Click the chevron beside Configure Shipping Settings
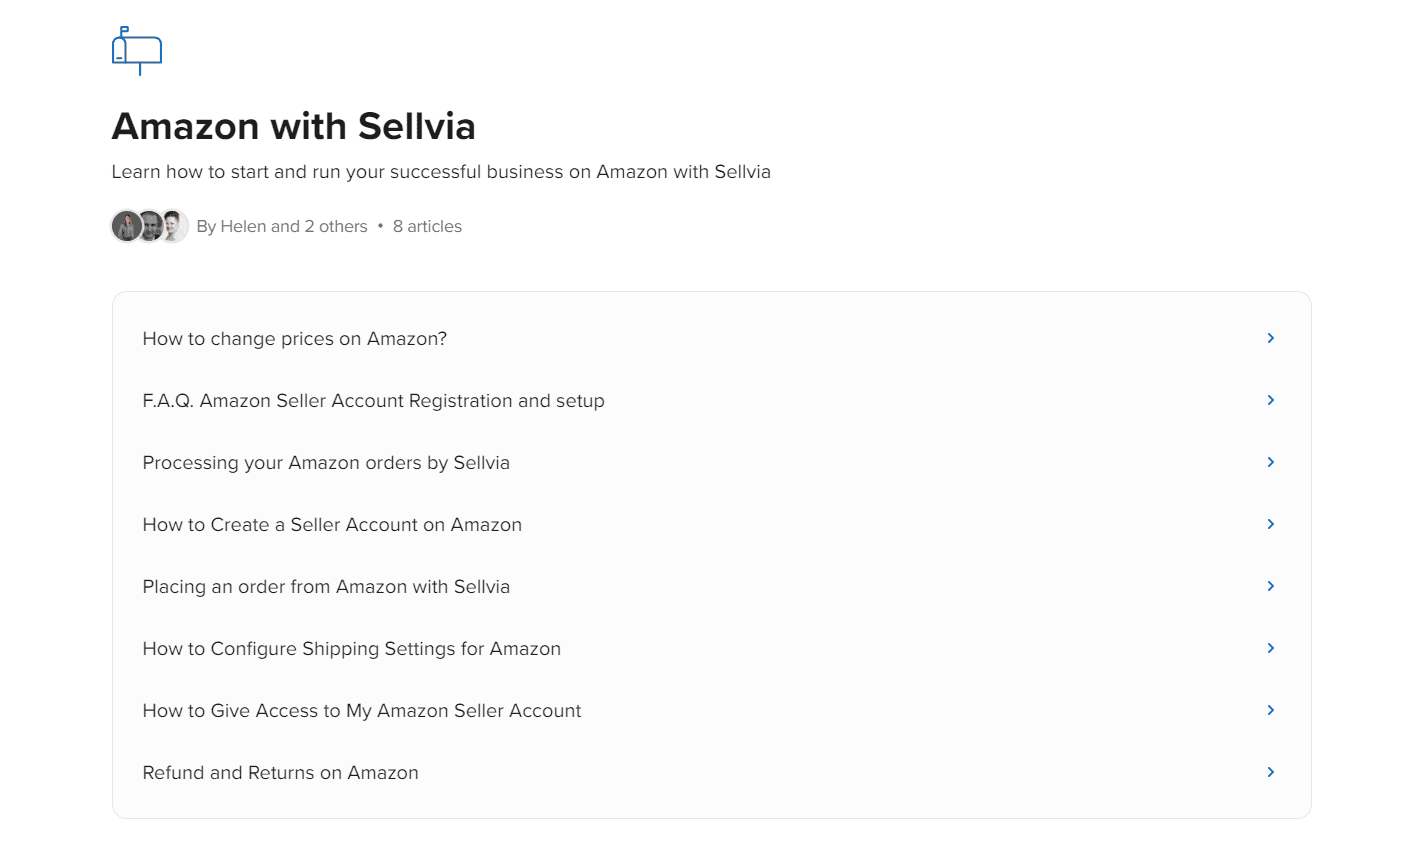1418x848 pixels. (1271, 648)
